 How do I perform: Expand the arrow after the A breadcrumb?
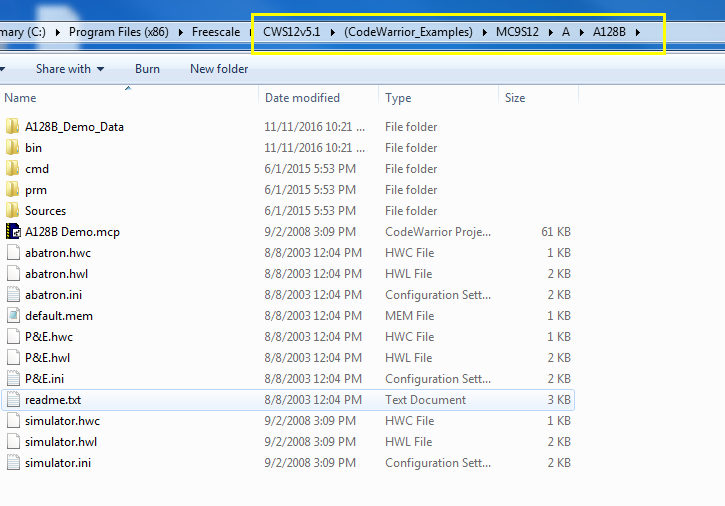pyautogui.click(x=582, y=32)
